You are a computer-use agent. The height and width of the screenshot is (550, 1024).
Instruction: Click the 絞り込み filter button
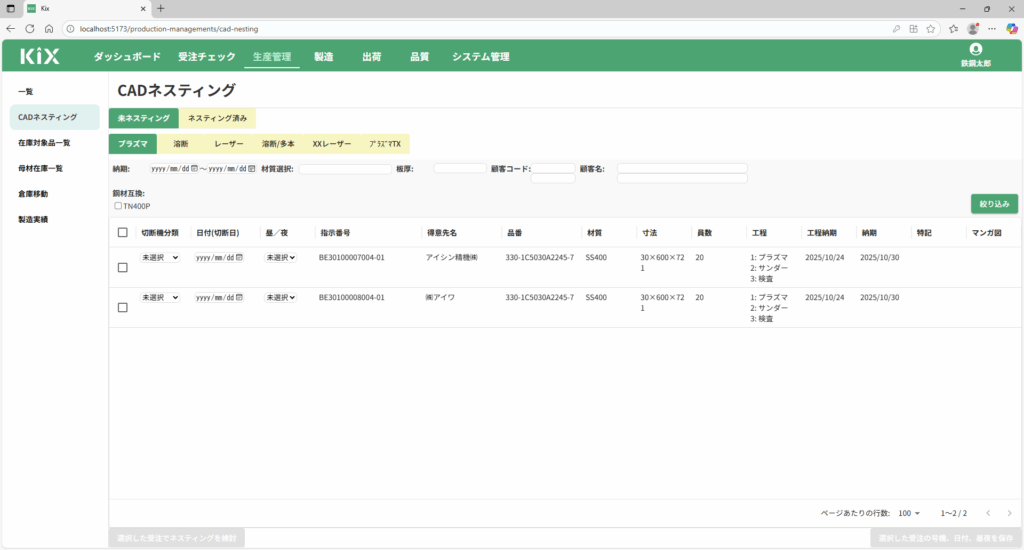993,204
